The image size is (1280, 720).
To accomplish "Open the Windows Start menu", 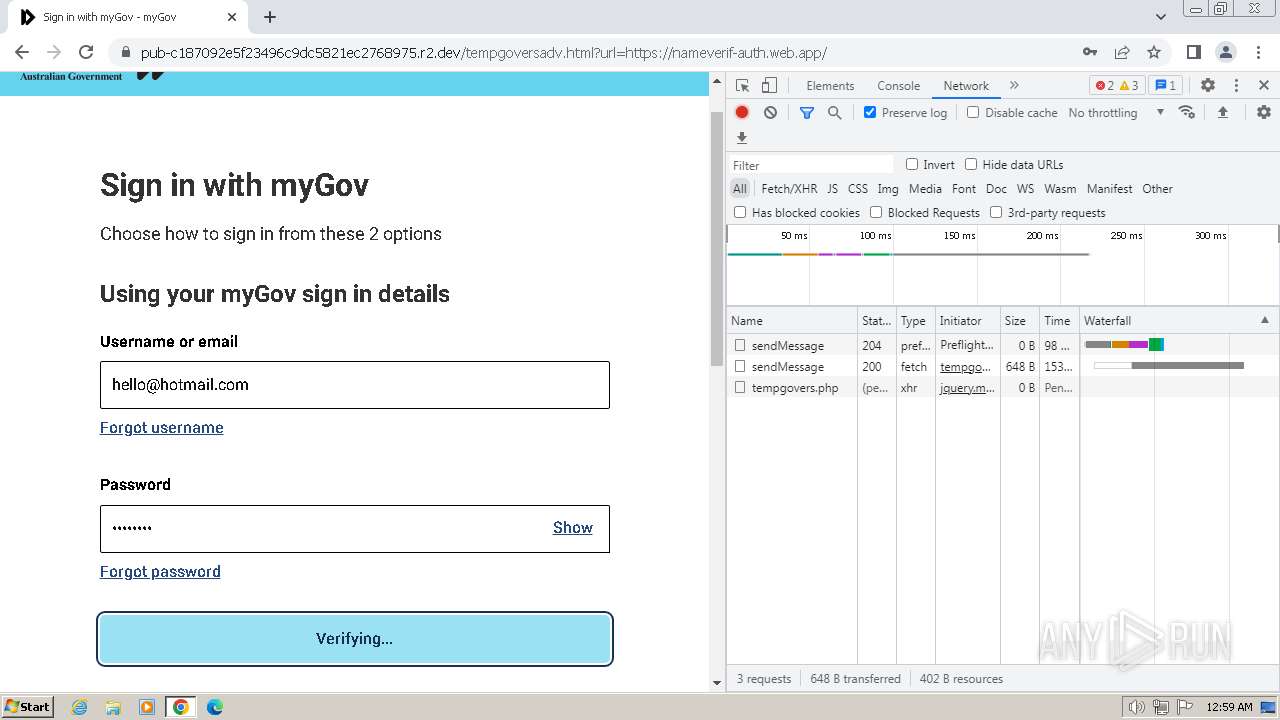I will click(x=28, y=707).
